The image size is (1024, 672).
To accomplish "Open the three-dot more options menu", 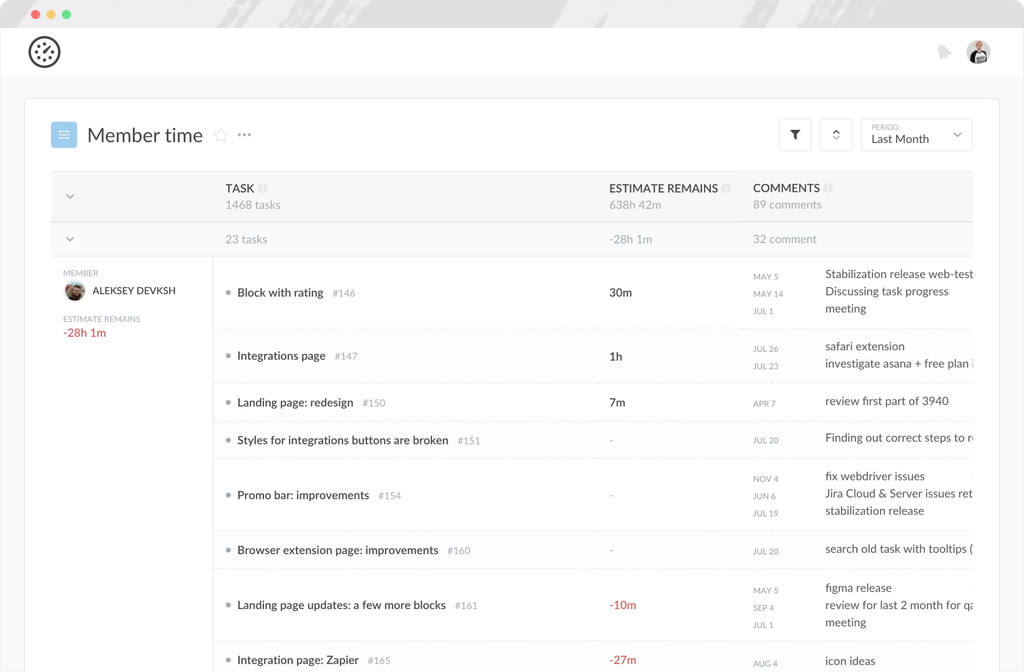I will coord(244,135).
